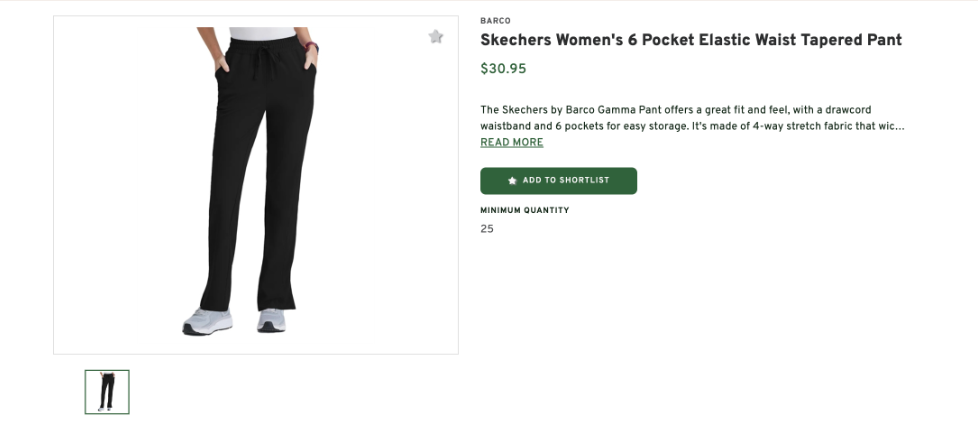This screenshot has width=978, height=424.
Task: Click the MINIMUM QUANTITY label
Action: (x=525, y=211)
